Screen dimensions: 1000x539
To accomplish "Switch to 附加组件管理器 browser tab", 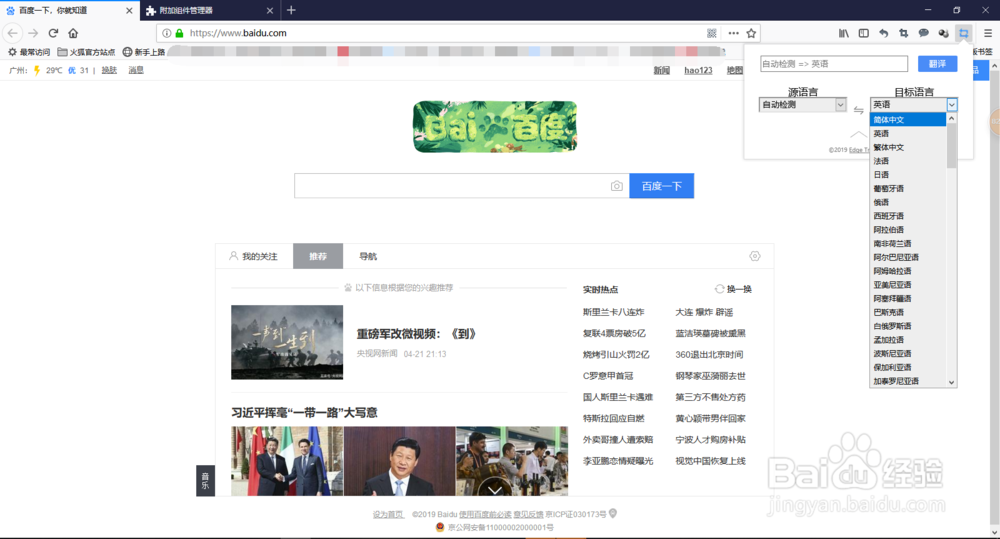I will point(209,10).
